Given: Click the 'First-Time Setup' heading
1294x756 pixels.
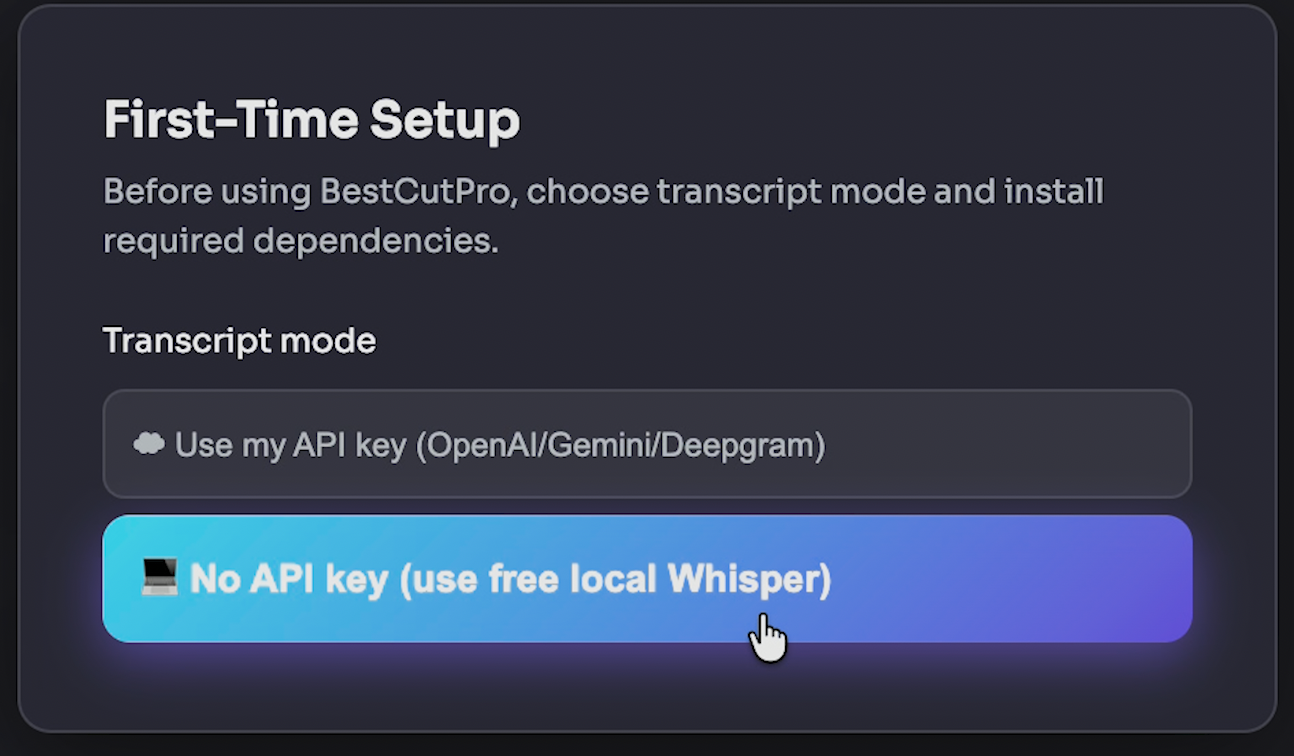Looking at the screenshot, I should 311,119.
